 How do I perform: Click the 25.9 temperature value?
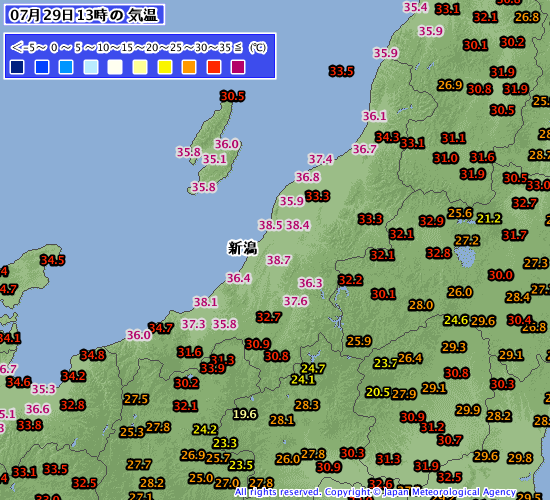[359, 341]
